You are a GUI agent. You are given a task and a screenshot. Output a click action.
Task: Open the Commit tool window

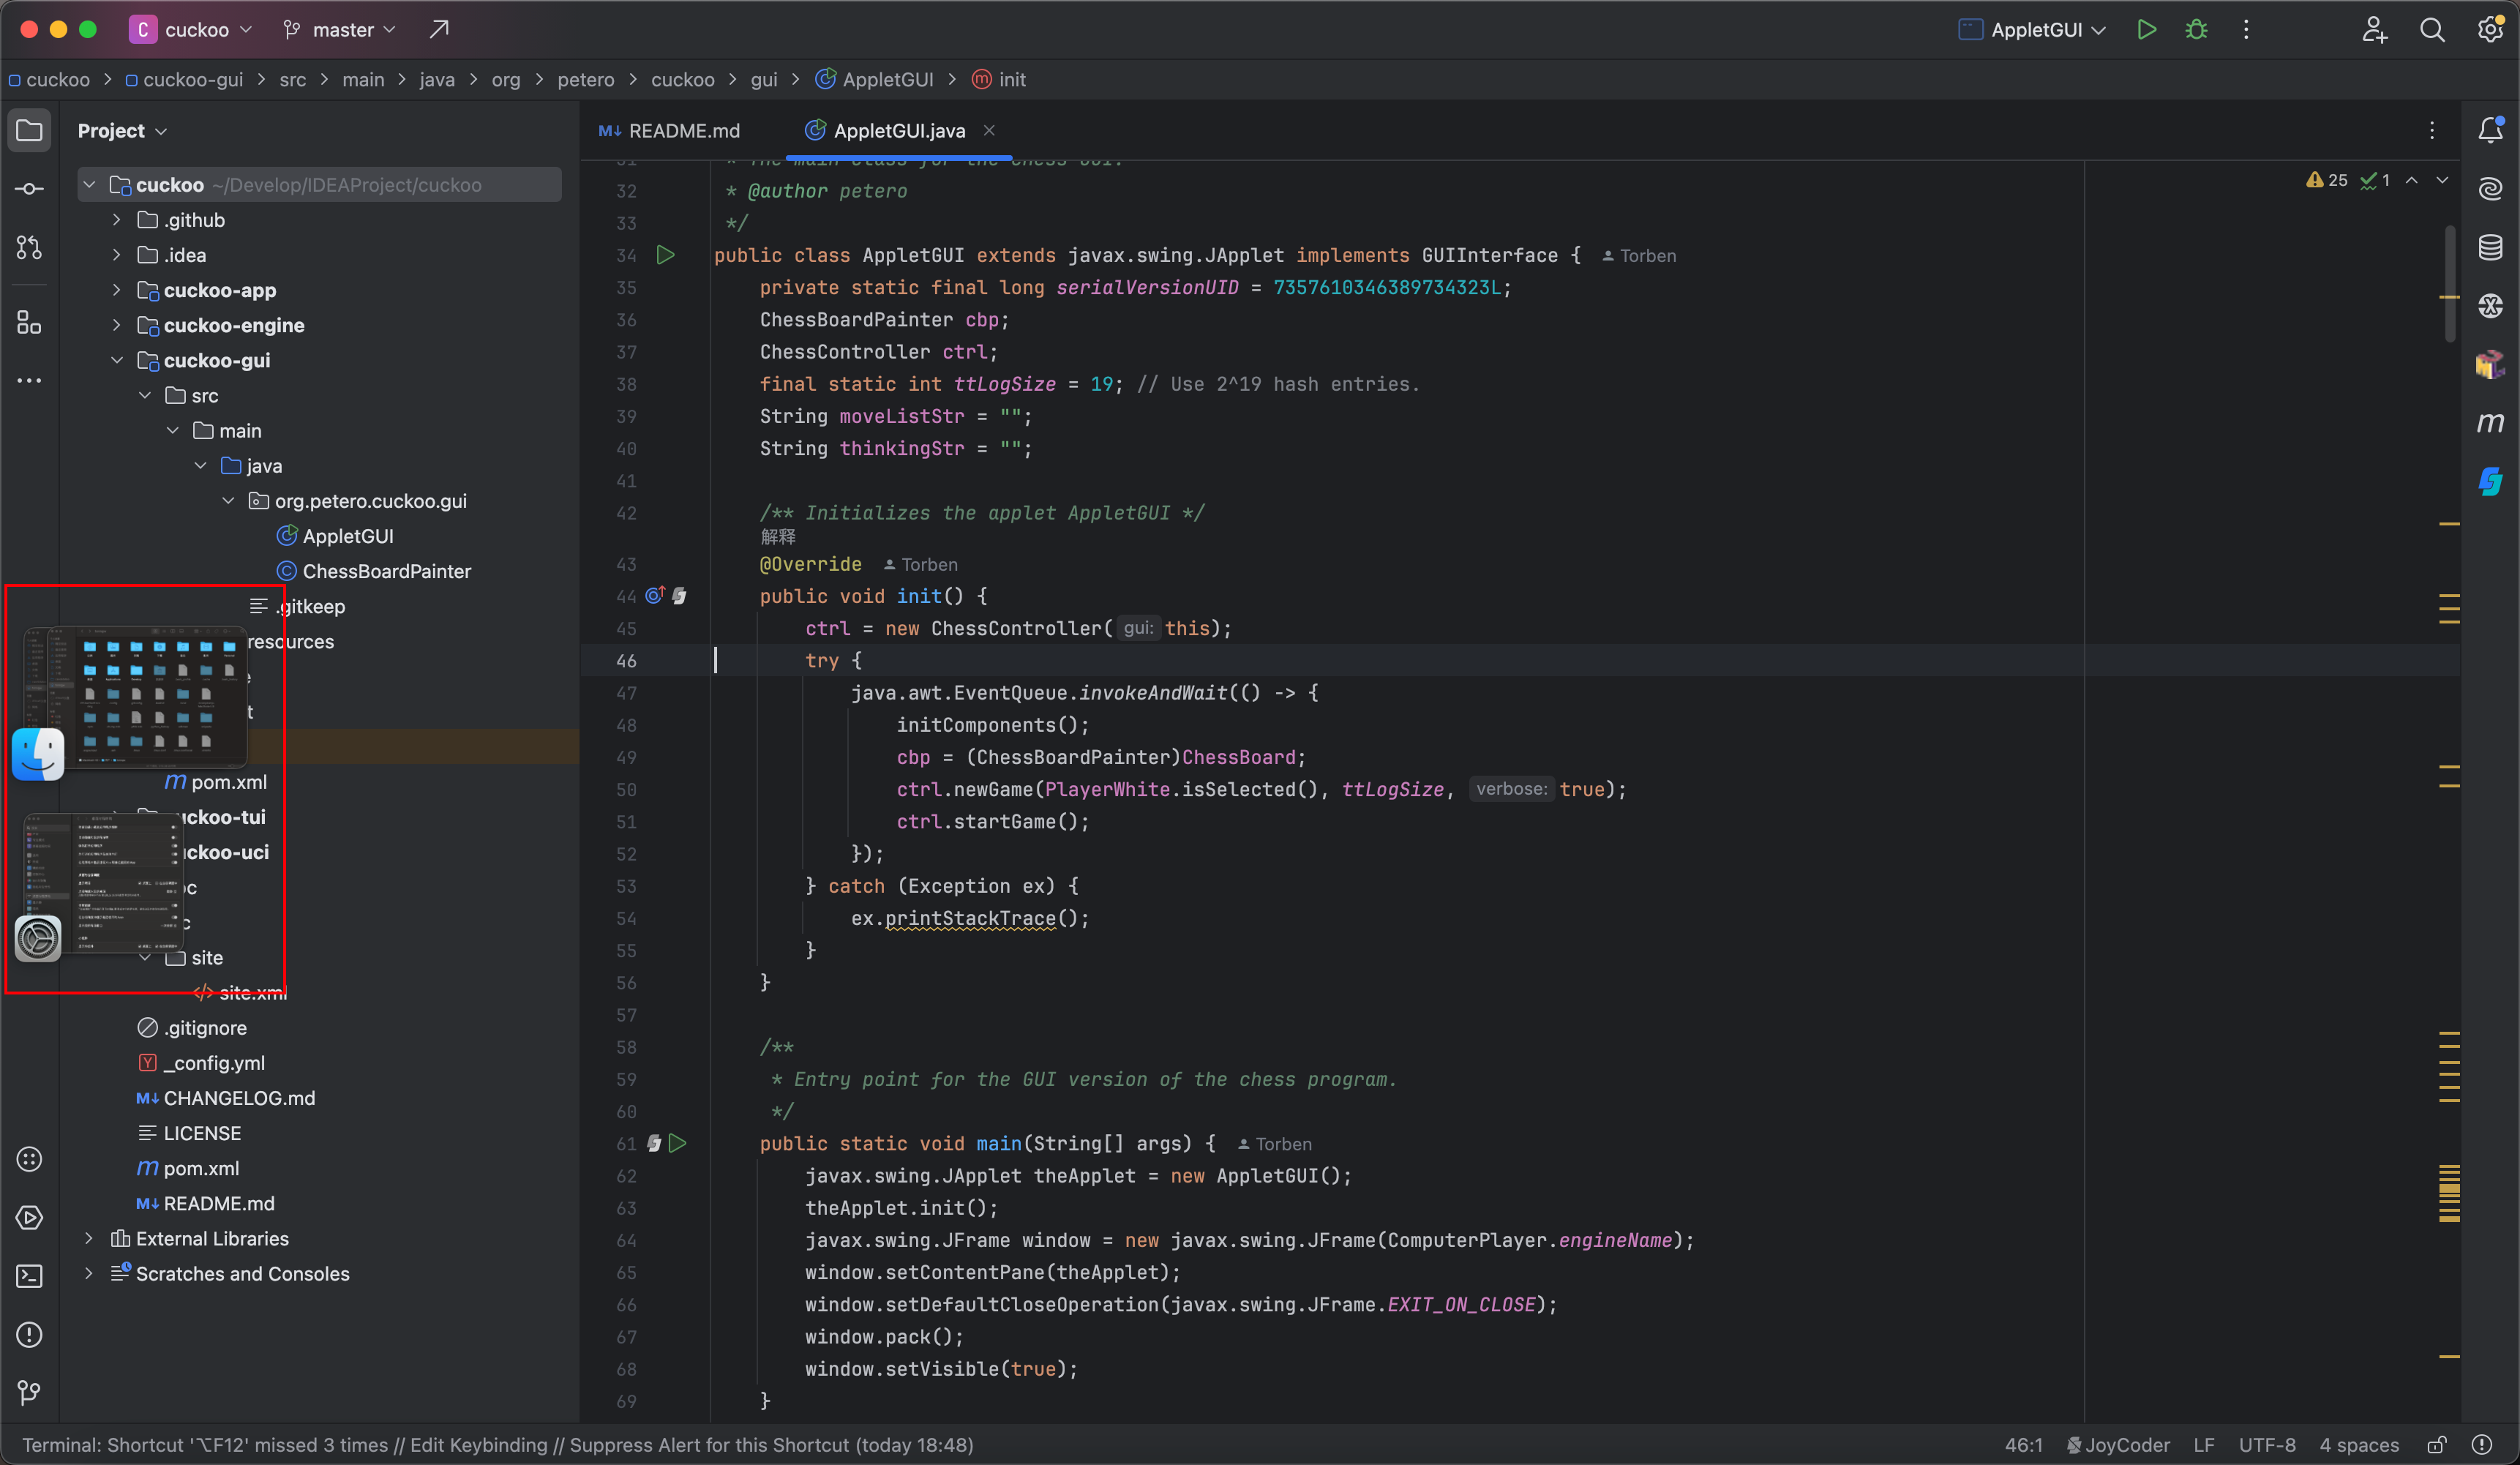tap(29, 189)
